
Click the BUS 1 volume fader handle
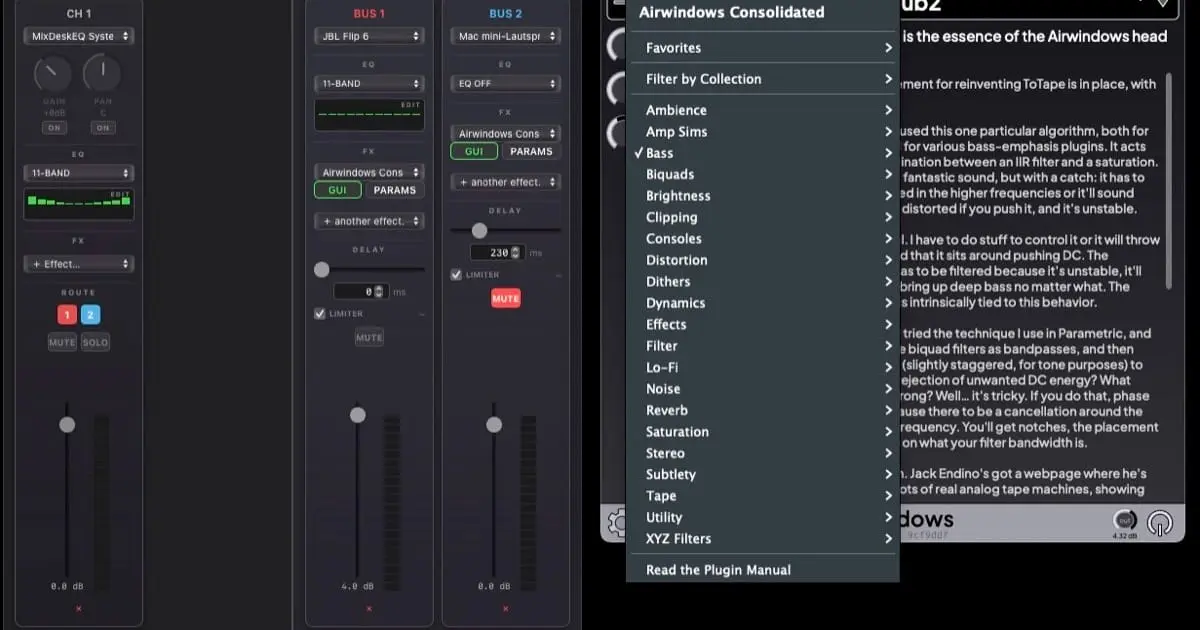[x=357, y=414]
